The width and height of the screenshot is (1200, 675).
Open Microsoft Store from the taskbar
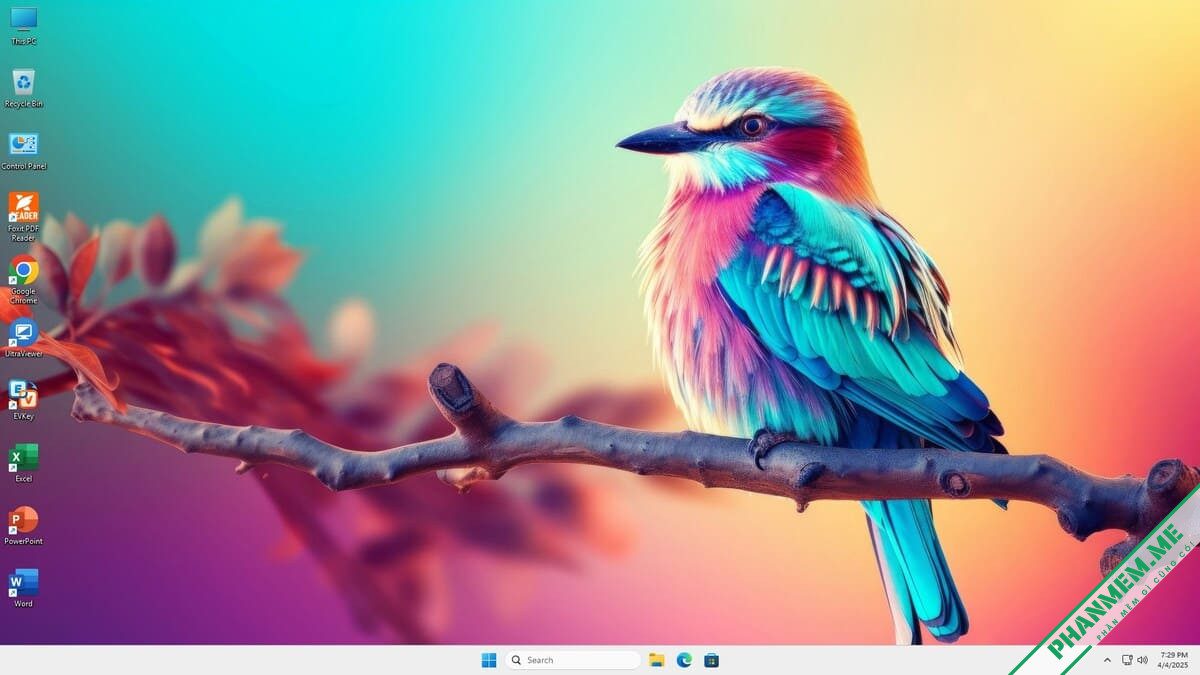pyautogui.click(x=711, y=660)
